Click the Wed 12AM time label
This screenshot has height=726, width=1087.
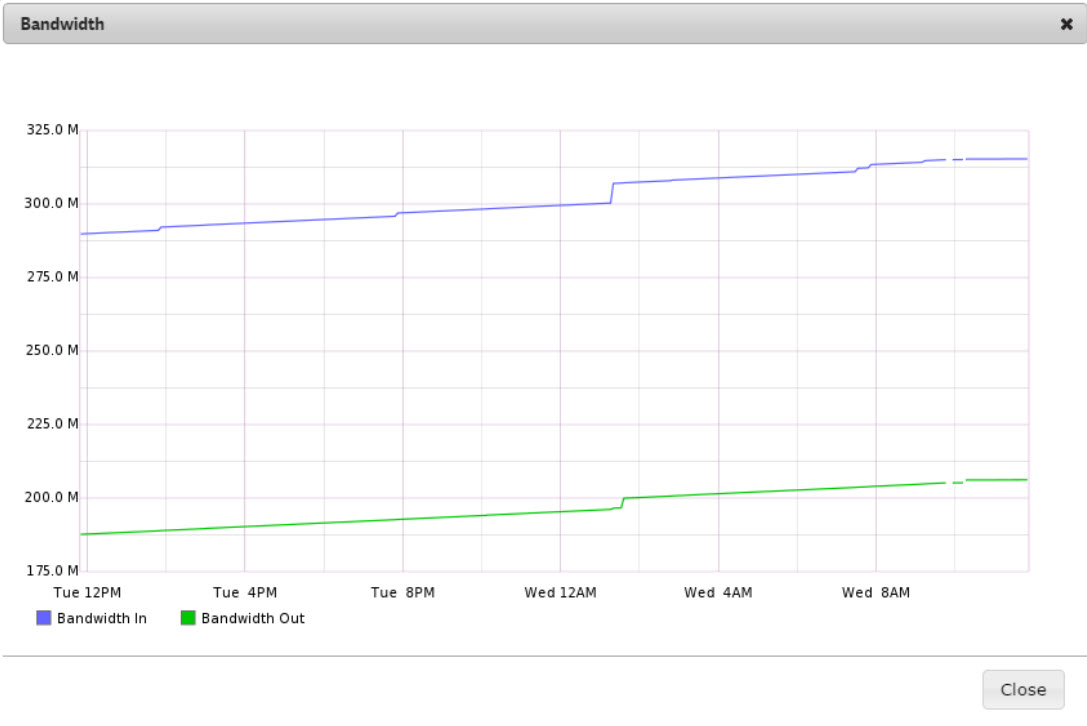pos(560,593)
